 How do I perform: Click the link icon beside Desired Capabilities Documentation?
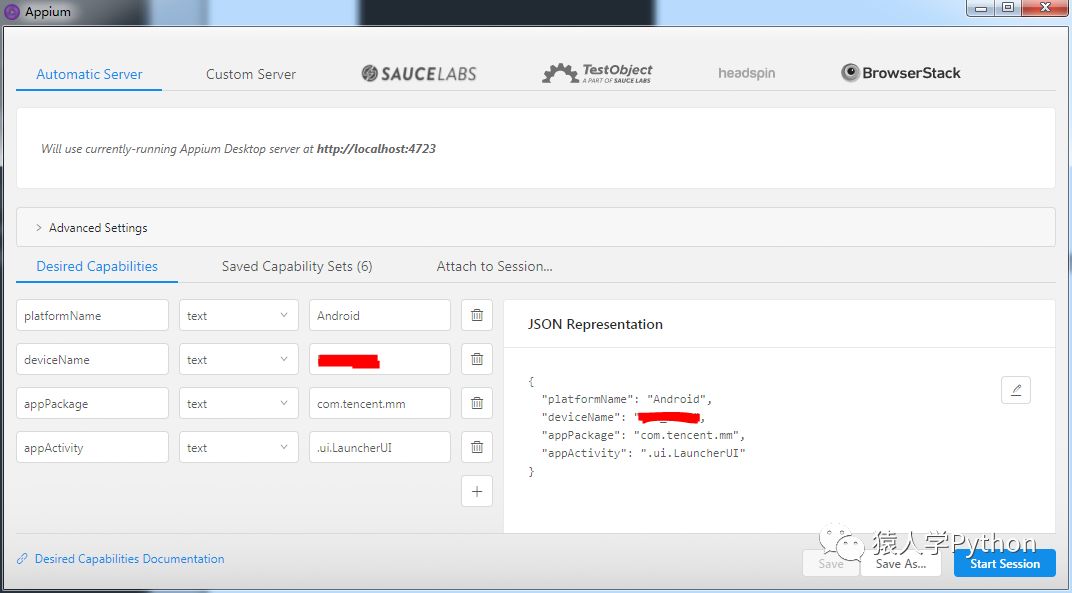tap(23, 559)
